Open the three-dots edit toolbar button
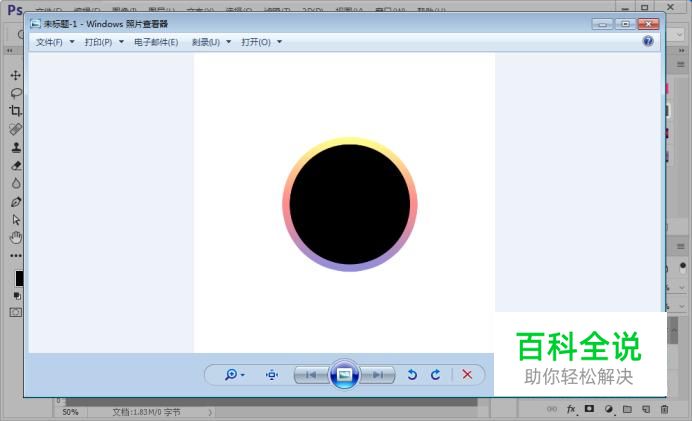 point(16,256)
